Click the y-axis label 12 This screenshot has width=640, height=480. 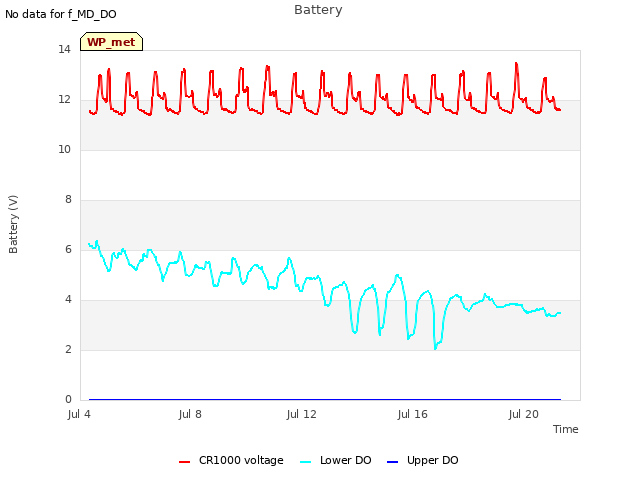click(64, 99)
